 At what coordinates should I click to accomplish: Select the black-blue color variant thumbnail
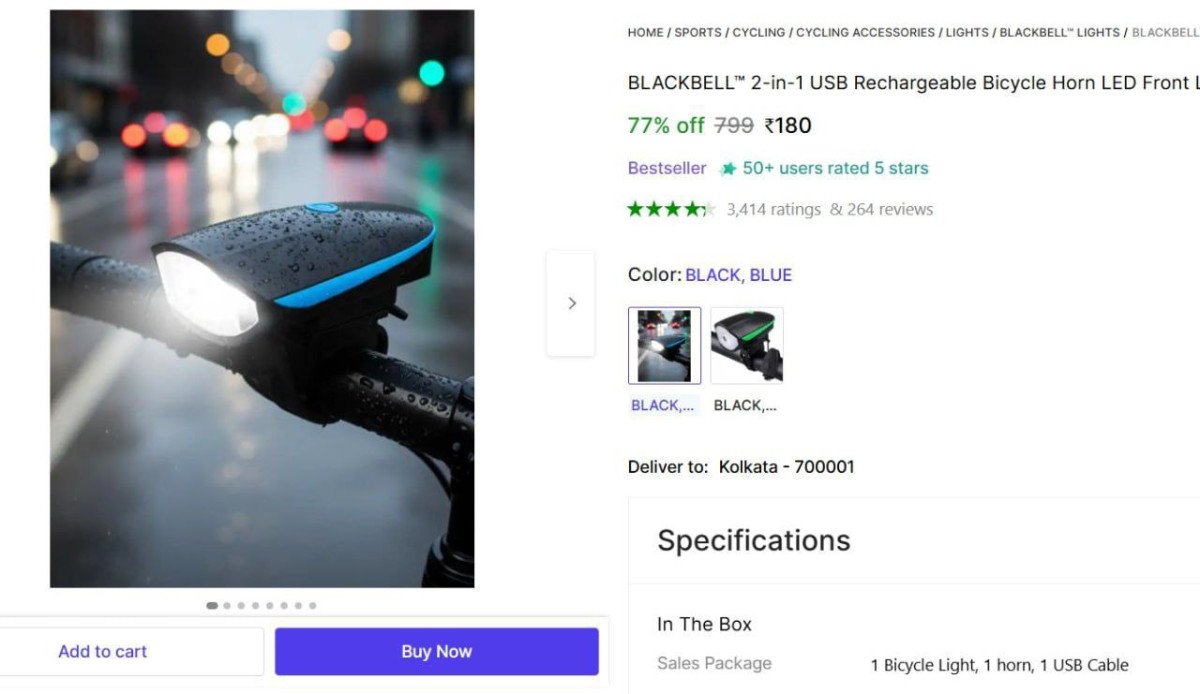(x=664, y=346)
